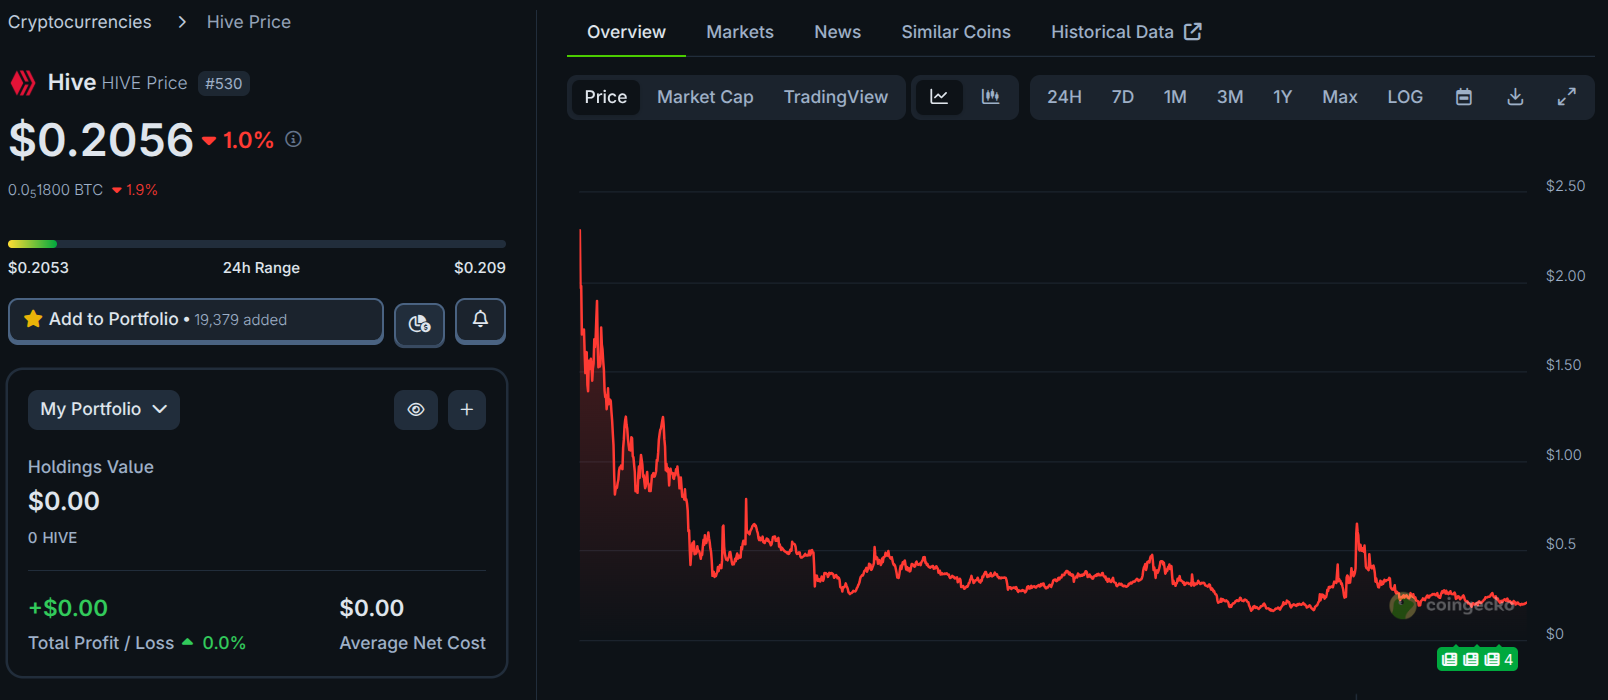Viewport: 1608px width, 700px height.
Task: Select the 7D time range
Action: (x=1122, y=97)
